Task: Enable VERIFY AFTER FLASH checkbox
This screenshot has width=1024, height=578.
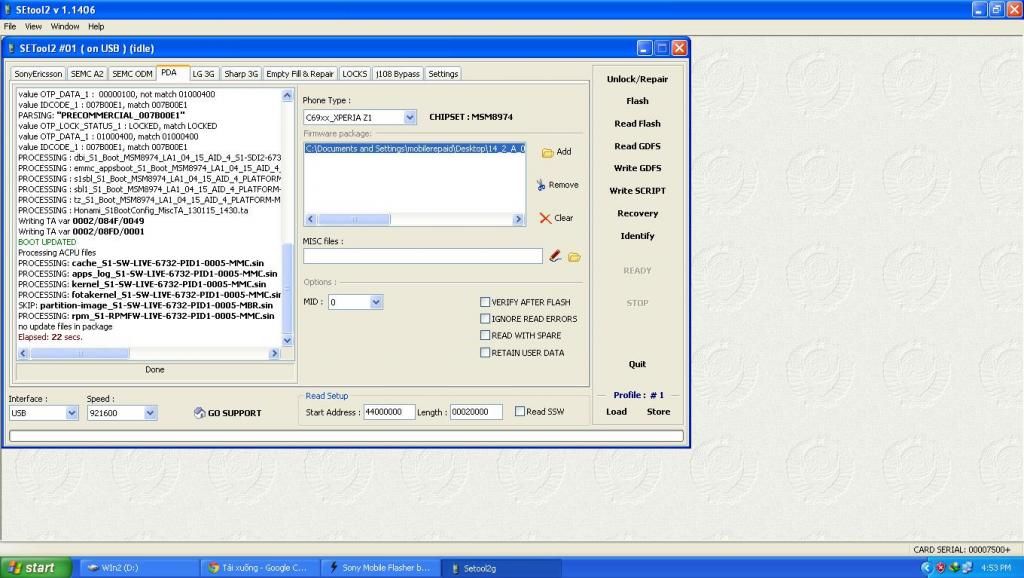Action: pos(485,302)
